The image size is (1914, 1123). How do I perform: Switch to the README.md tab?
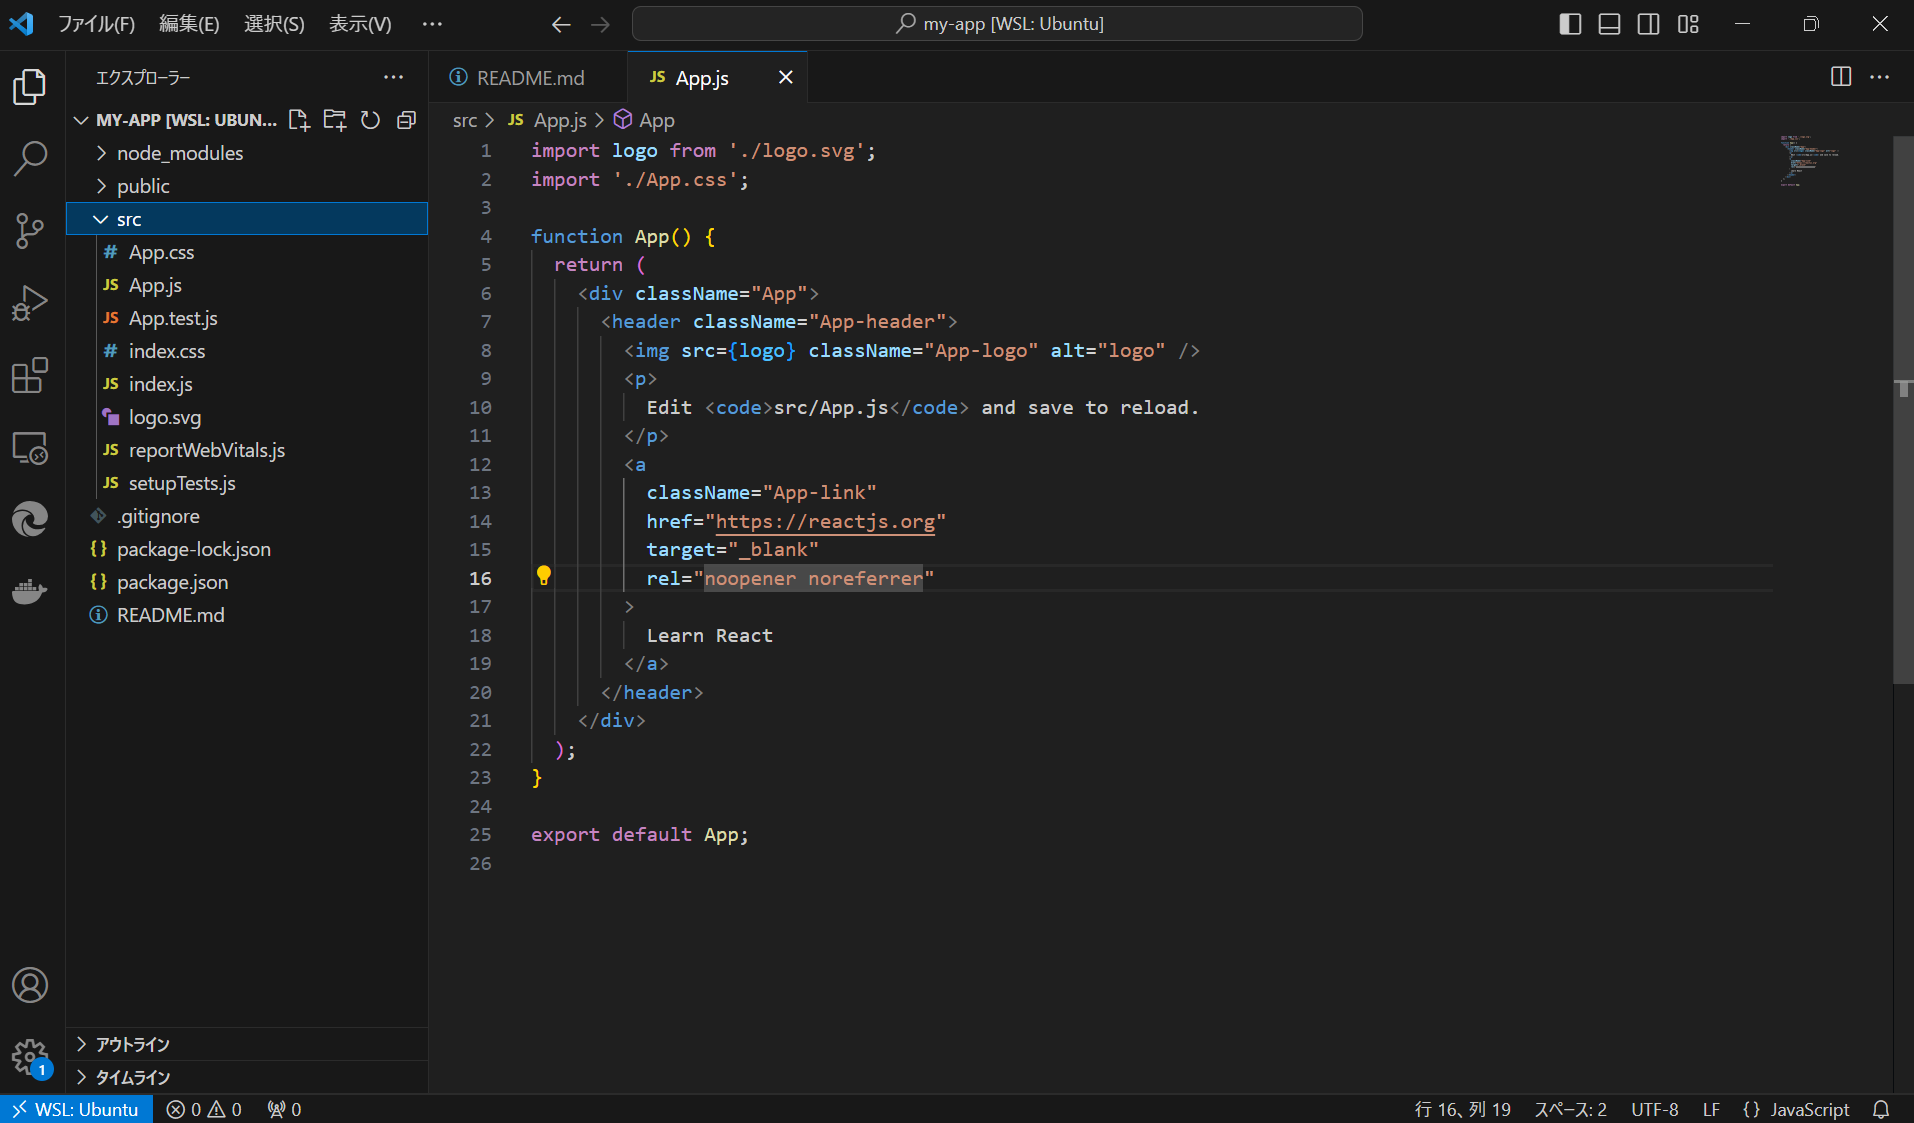point(530,78)
